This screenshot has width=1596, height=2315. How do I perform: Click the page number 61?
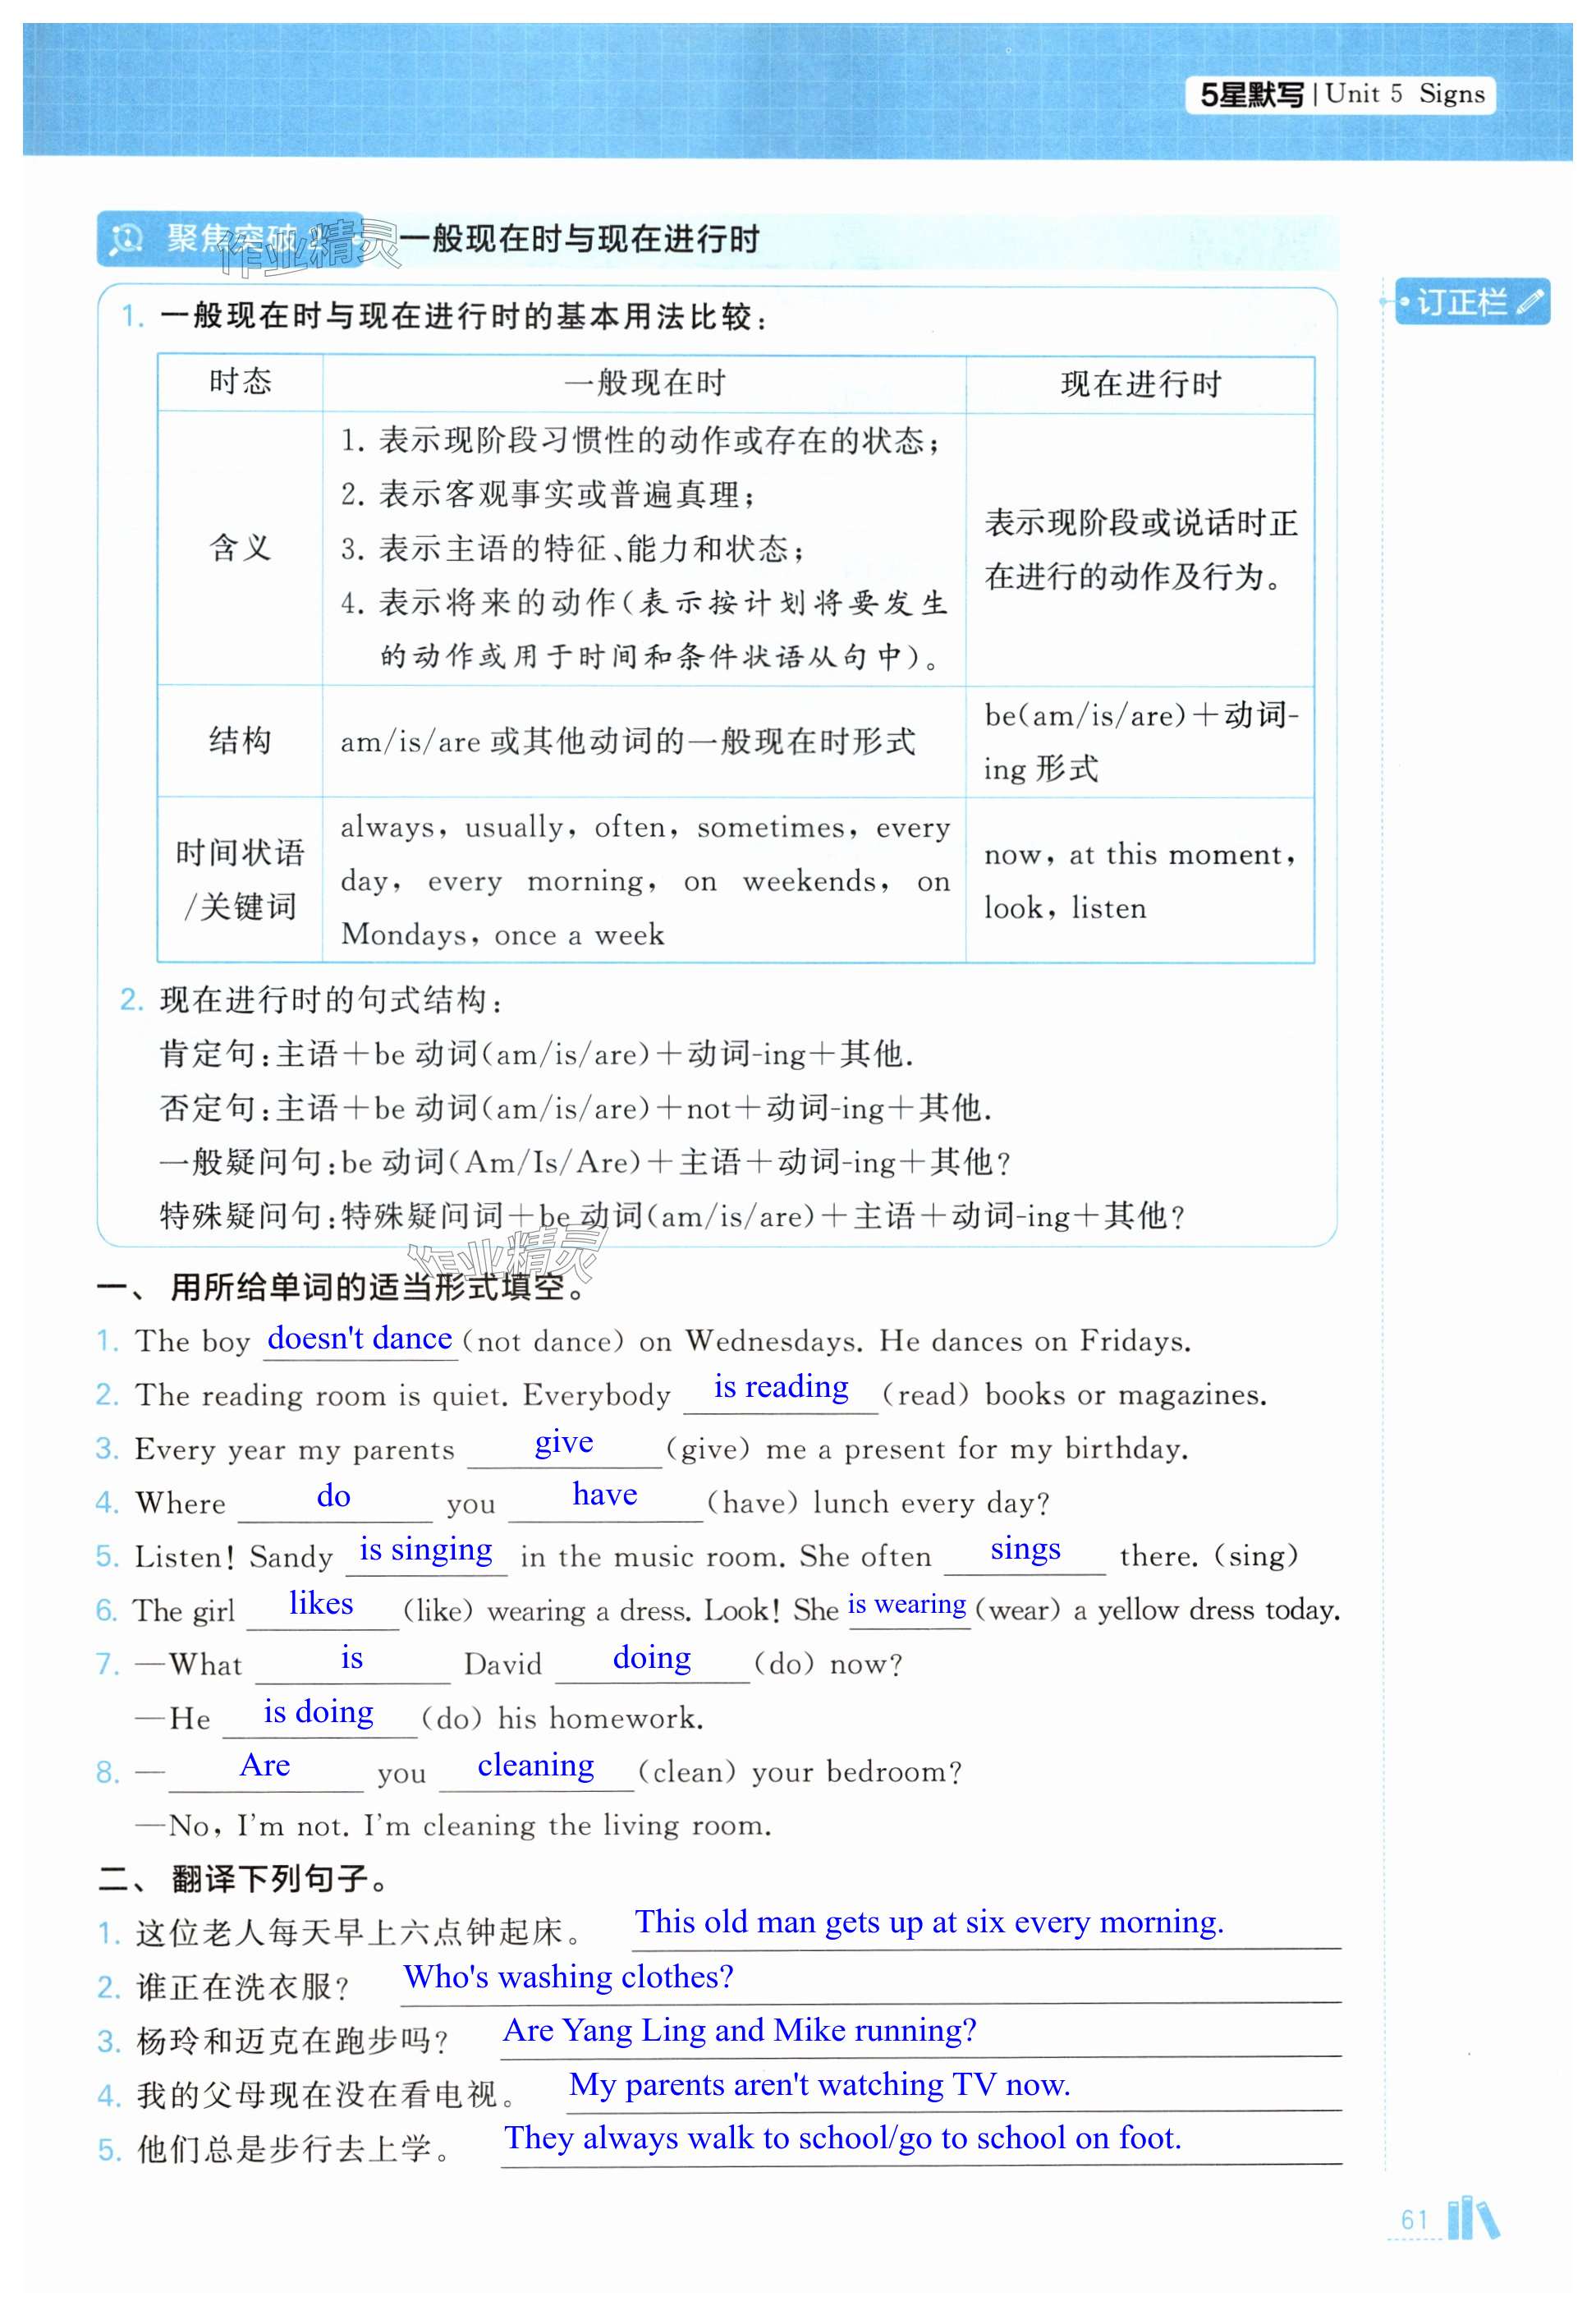(x=1414, y=2221)
